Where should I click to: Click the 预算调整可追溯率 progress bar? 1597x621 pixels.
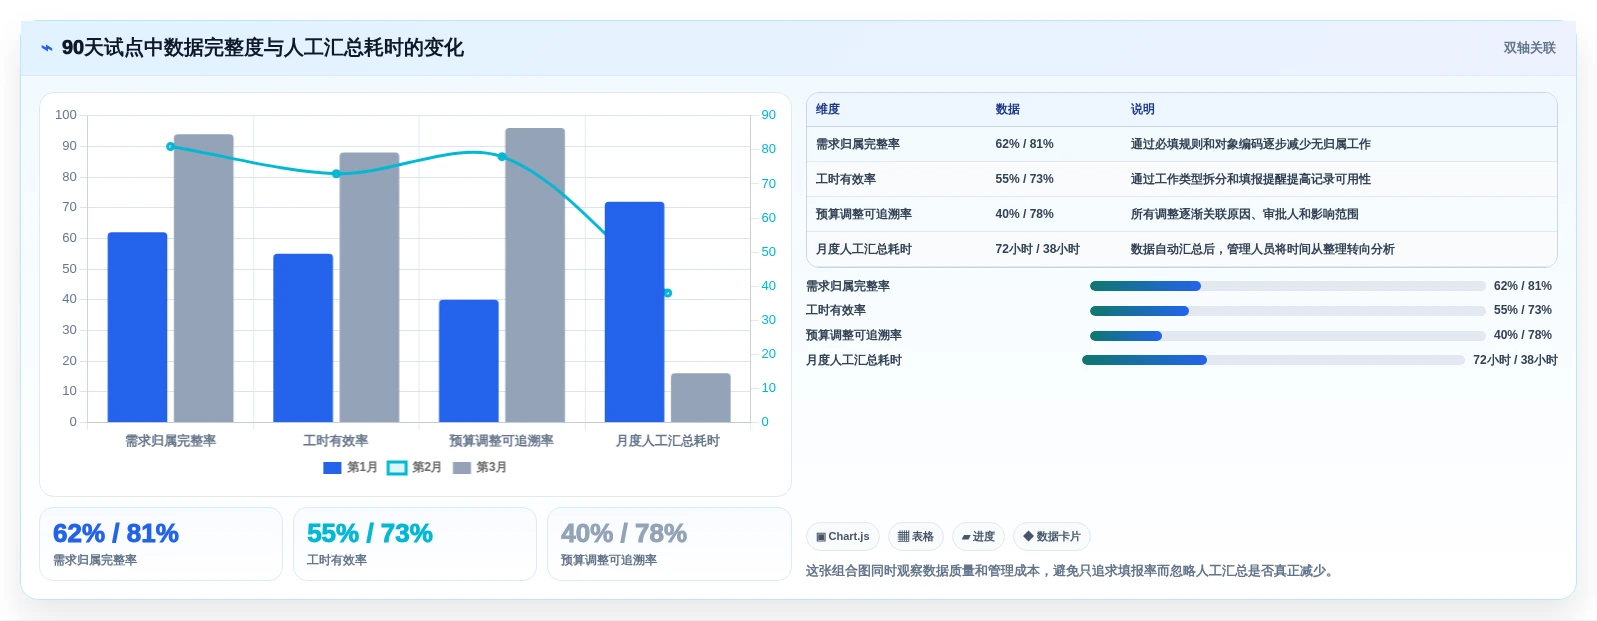pos(1287,336)
